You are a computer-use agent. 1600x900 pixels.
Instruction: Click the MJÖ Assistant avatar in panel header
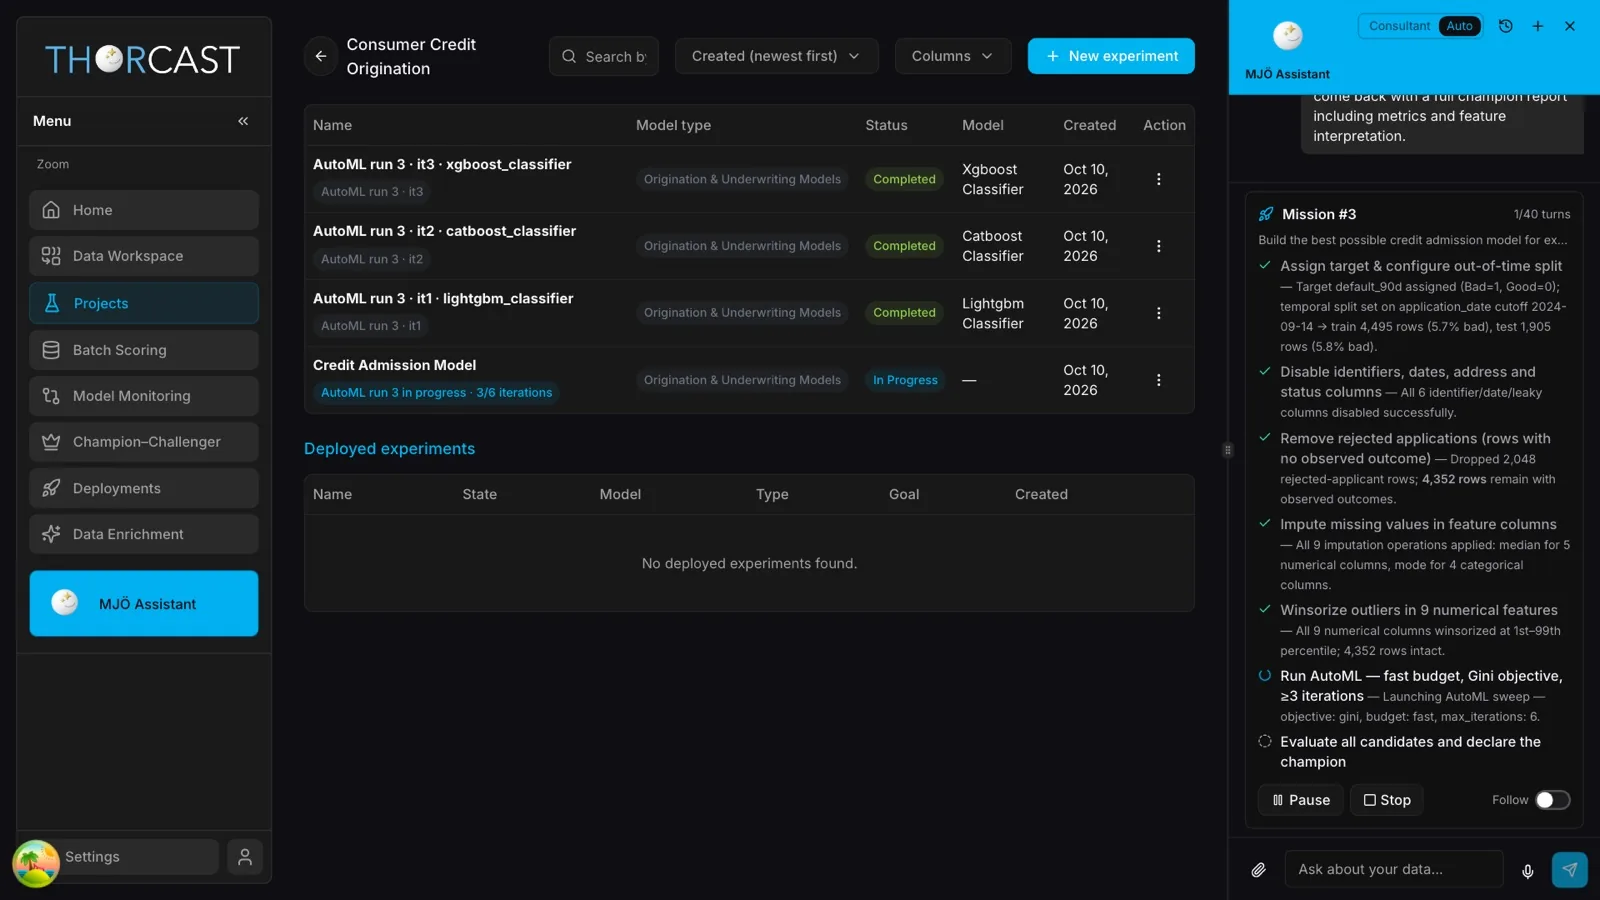click(x=1288, y=36)
